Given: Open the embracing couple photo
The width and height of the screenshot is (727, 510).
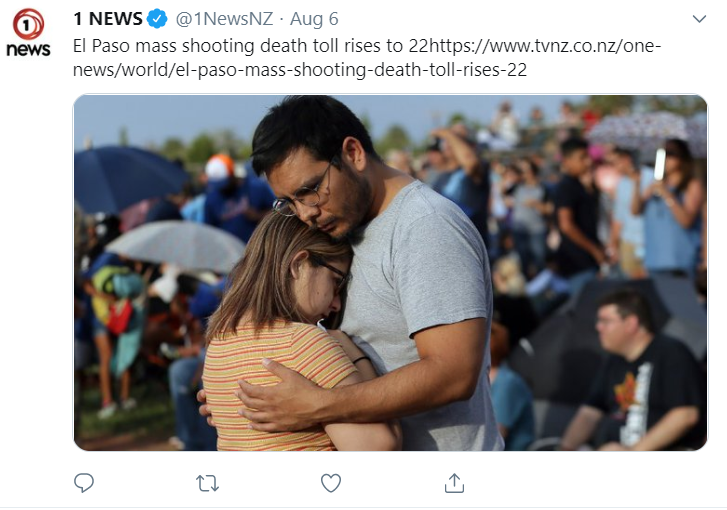Looking at the screenshot, I should (390, 273).
